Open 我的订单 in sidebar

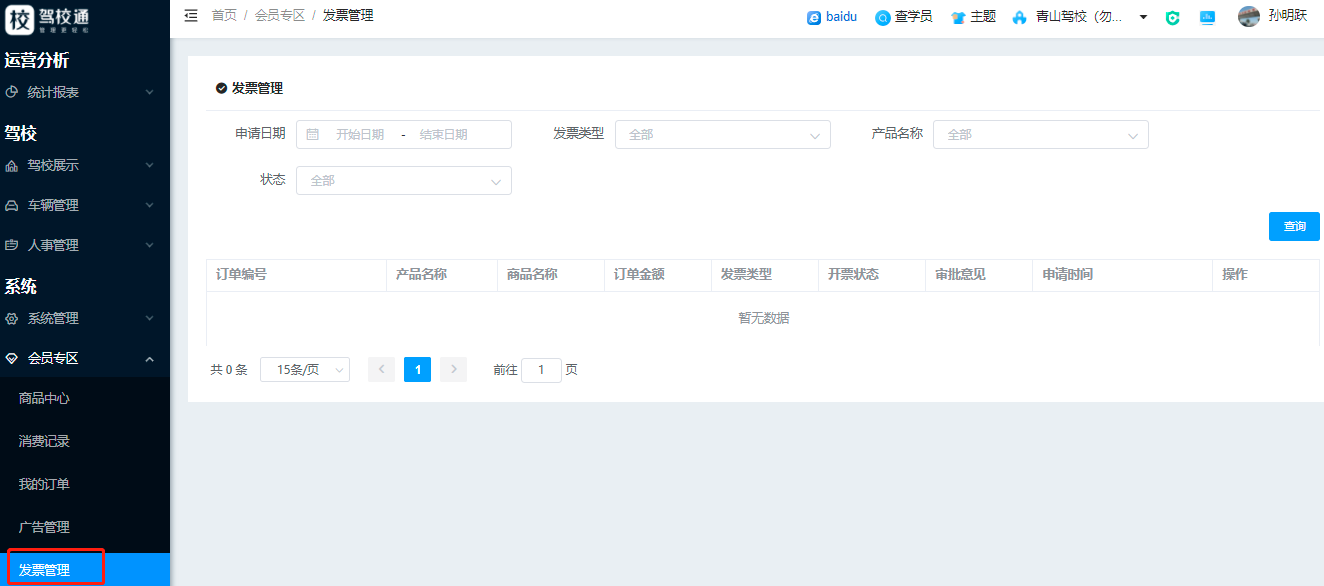click(x=85, y=484)
